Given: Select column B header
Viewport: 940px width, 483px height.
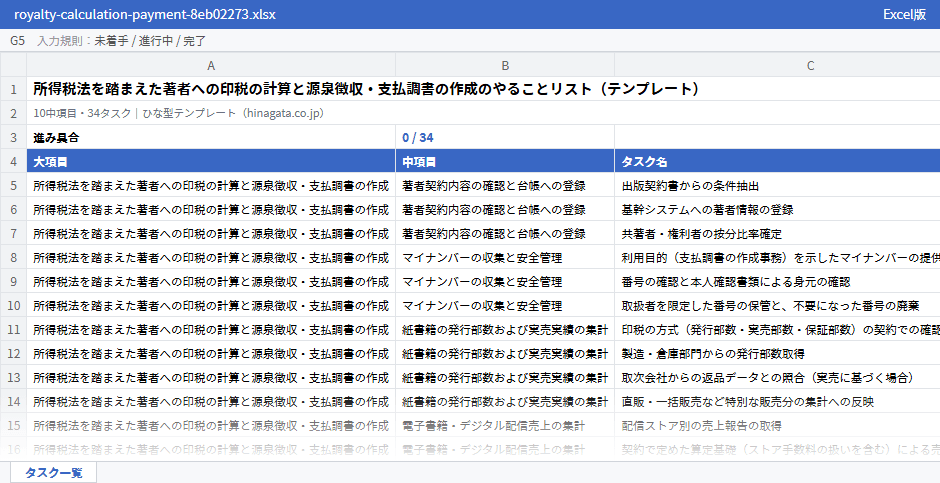Looking at the screenshot, I should pos(505,65).
